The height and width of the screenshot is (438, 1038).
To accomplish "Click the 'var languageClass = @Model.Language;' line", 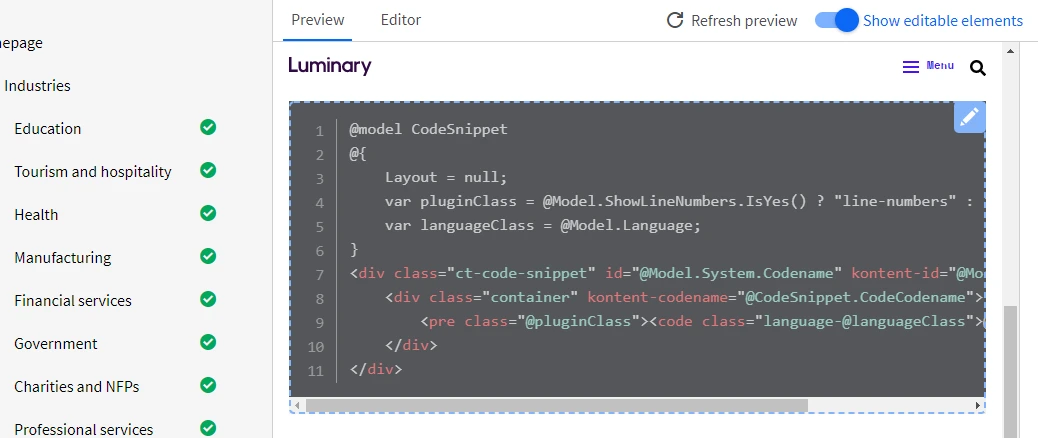I will coord(542,225).
